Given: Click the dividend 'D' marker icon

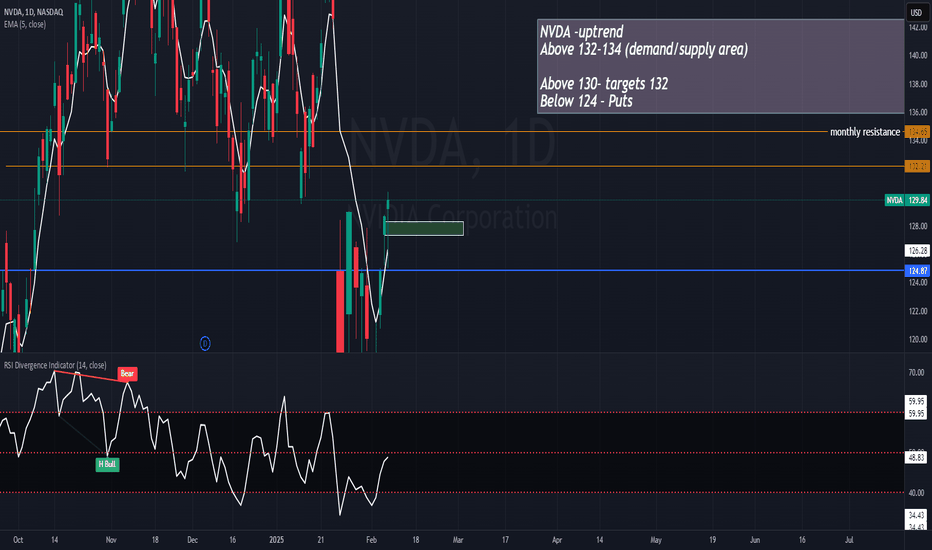Looking at the screenshot, I should coord(204,343).
